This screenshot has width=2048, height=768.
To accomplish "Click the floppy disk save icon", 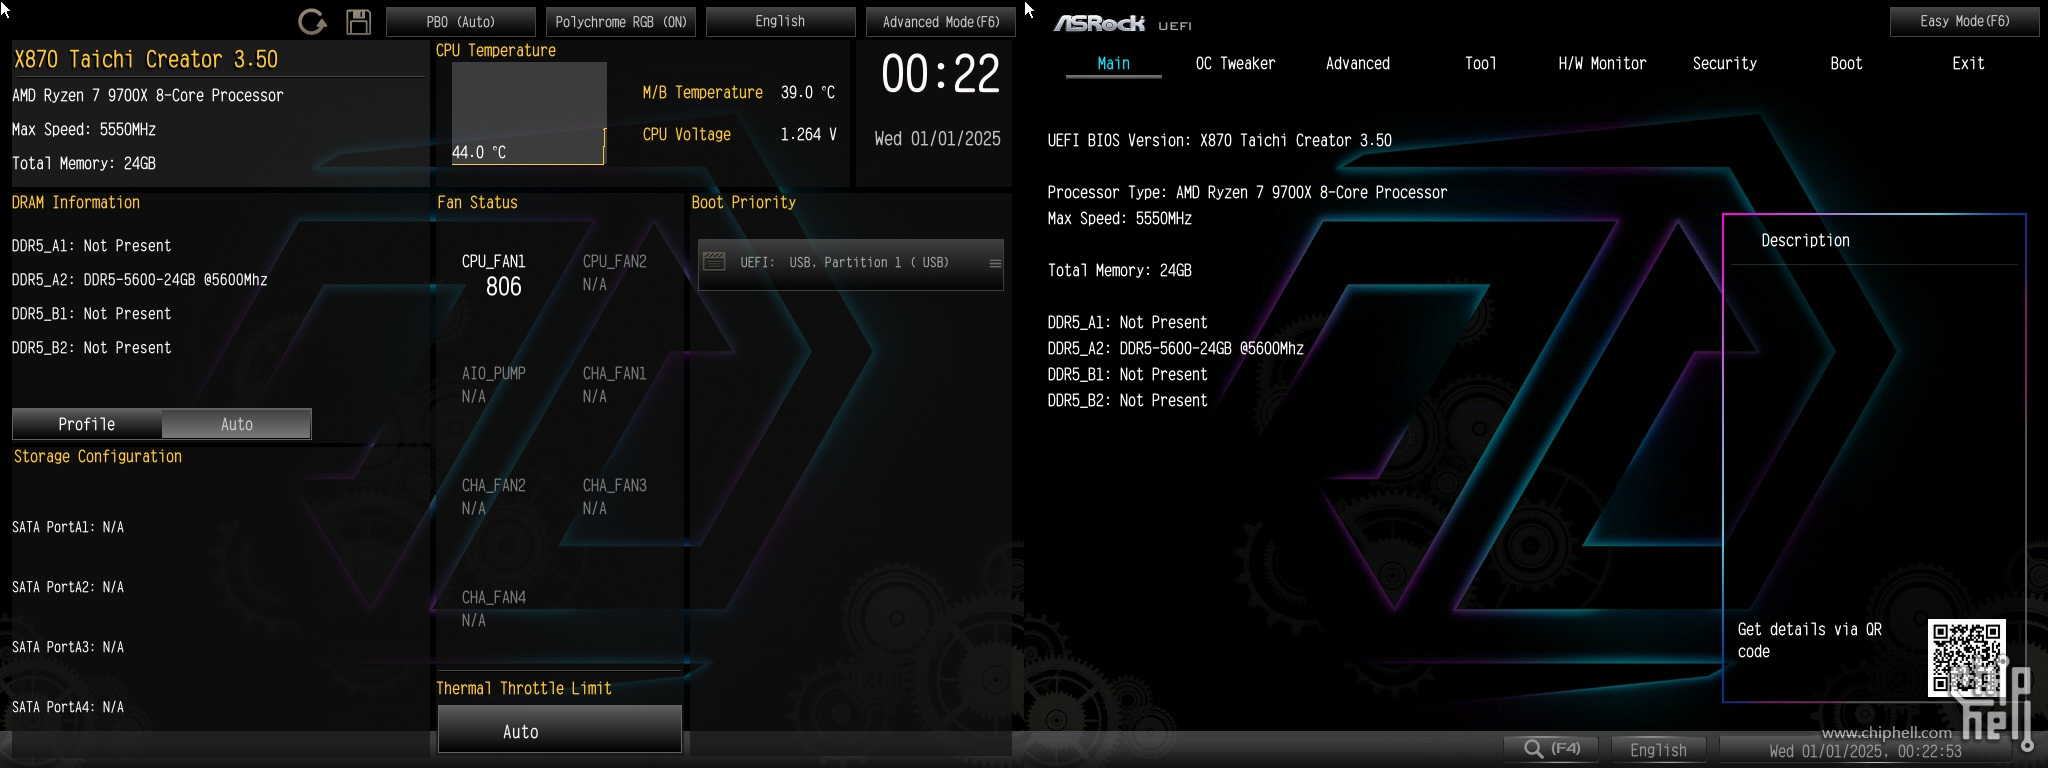I will coord(358,22).
